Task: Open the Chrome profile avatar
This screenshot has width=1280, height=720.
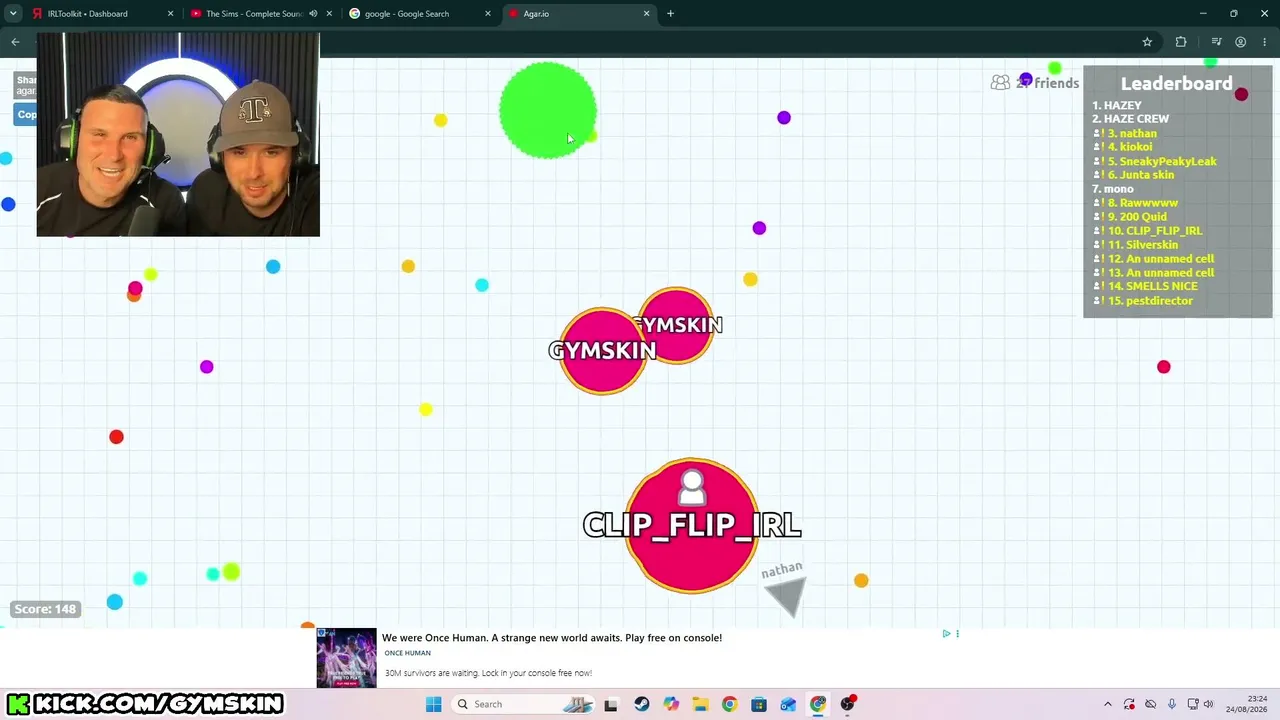Action: [x=1240, y=42]
